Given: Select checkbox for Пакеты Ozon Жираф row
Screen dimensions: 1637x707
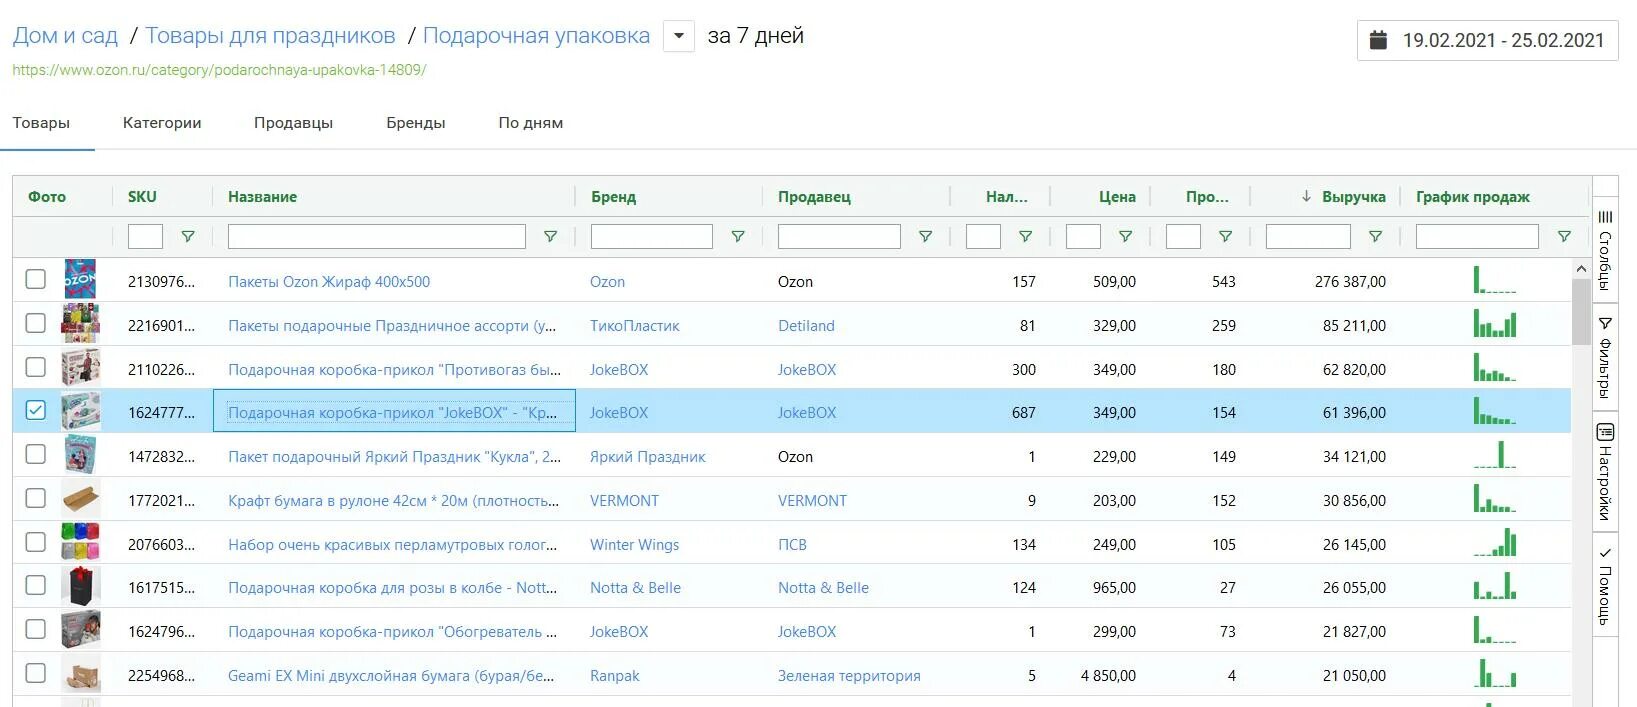Looking at the screenshot, I should point(35,279).
